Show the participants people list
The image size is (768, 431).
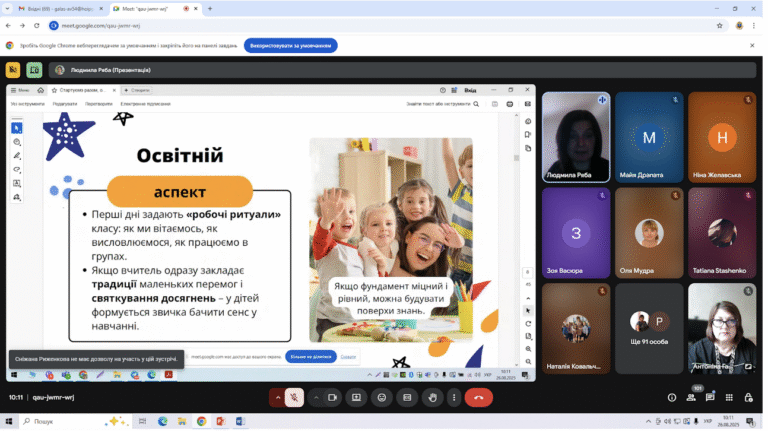coord(691,398)
